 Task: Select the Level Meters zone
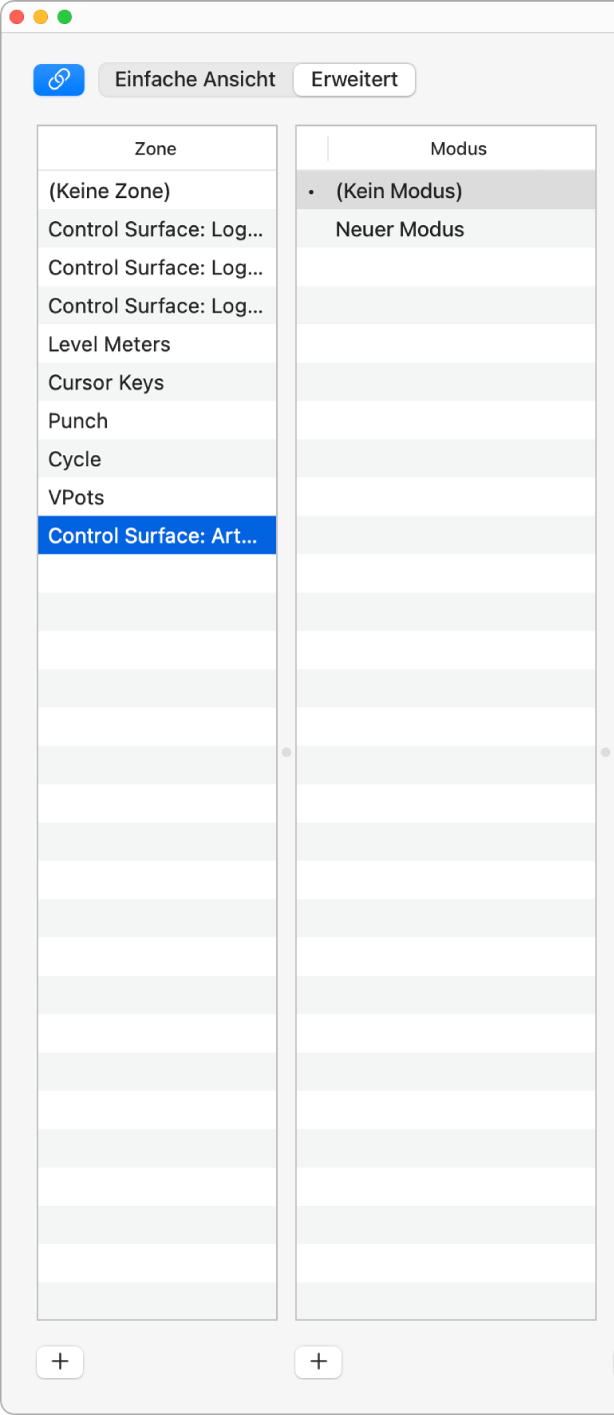click(x=109, y=345)
